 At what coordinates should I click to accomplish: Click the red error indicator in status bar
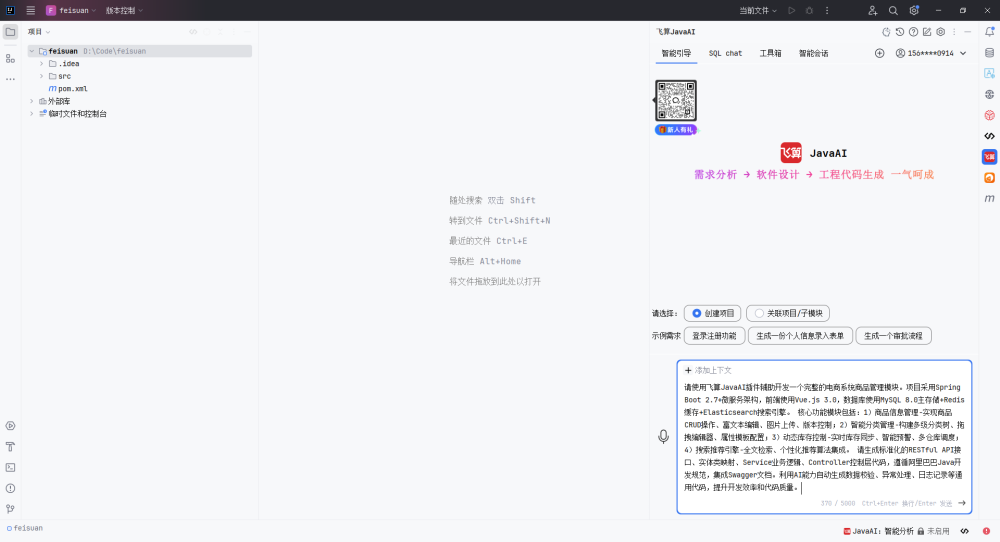pyautogui.click(x=987, y=531)
